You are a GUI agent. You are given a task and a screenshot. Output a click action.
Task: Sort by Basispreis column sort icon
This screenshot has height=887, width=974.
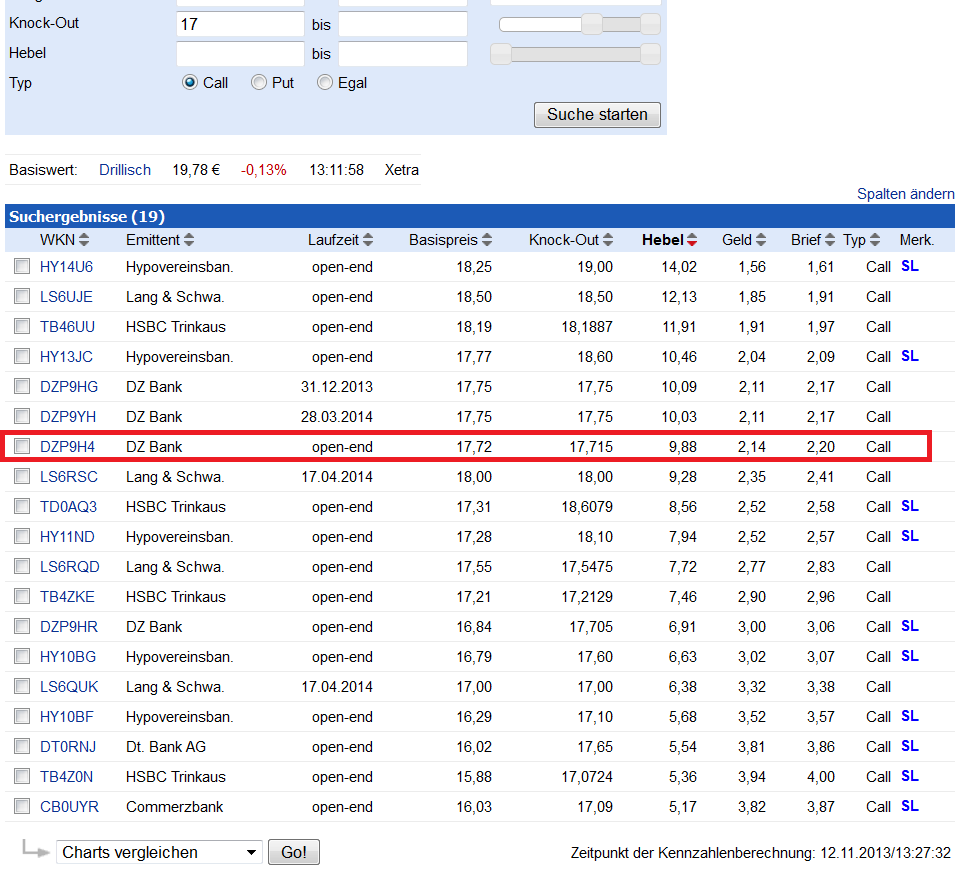point(487,240)
